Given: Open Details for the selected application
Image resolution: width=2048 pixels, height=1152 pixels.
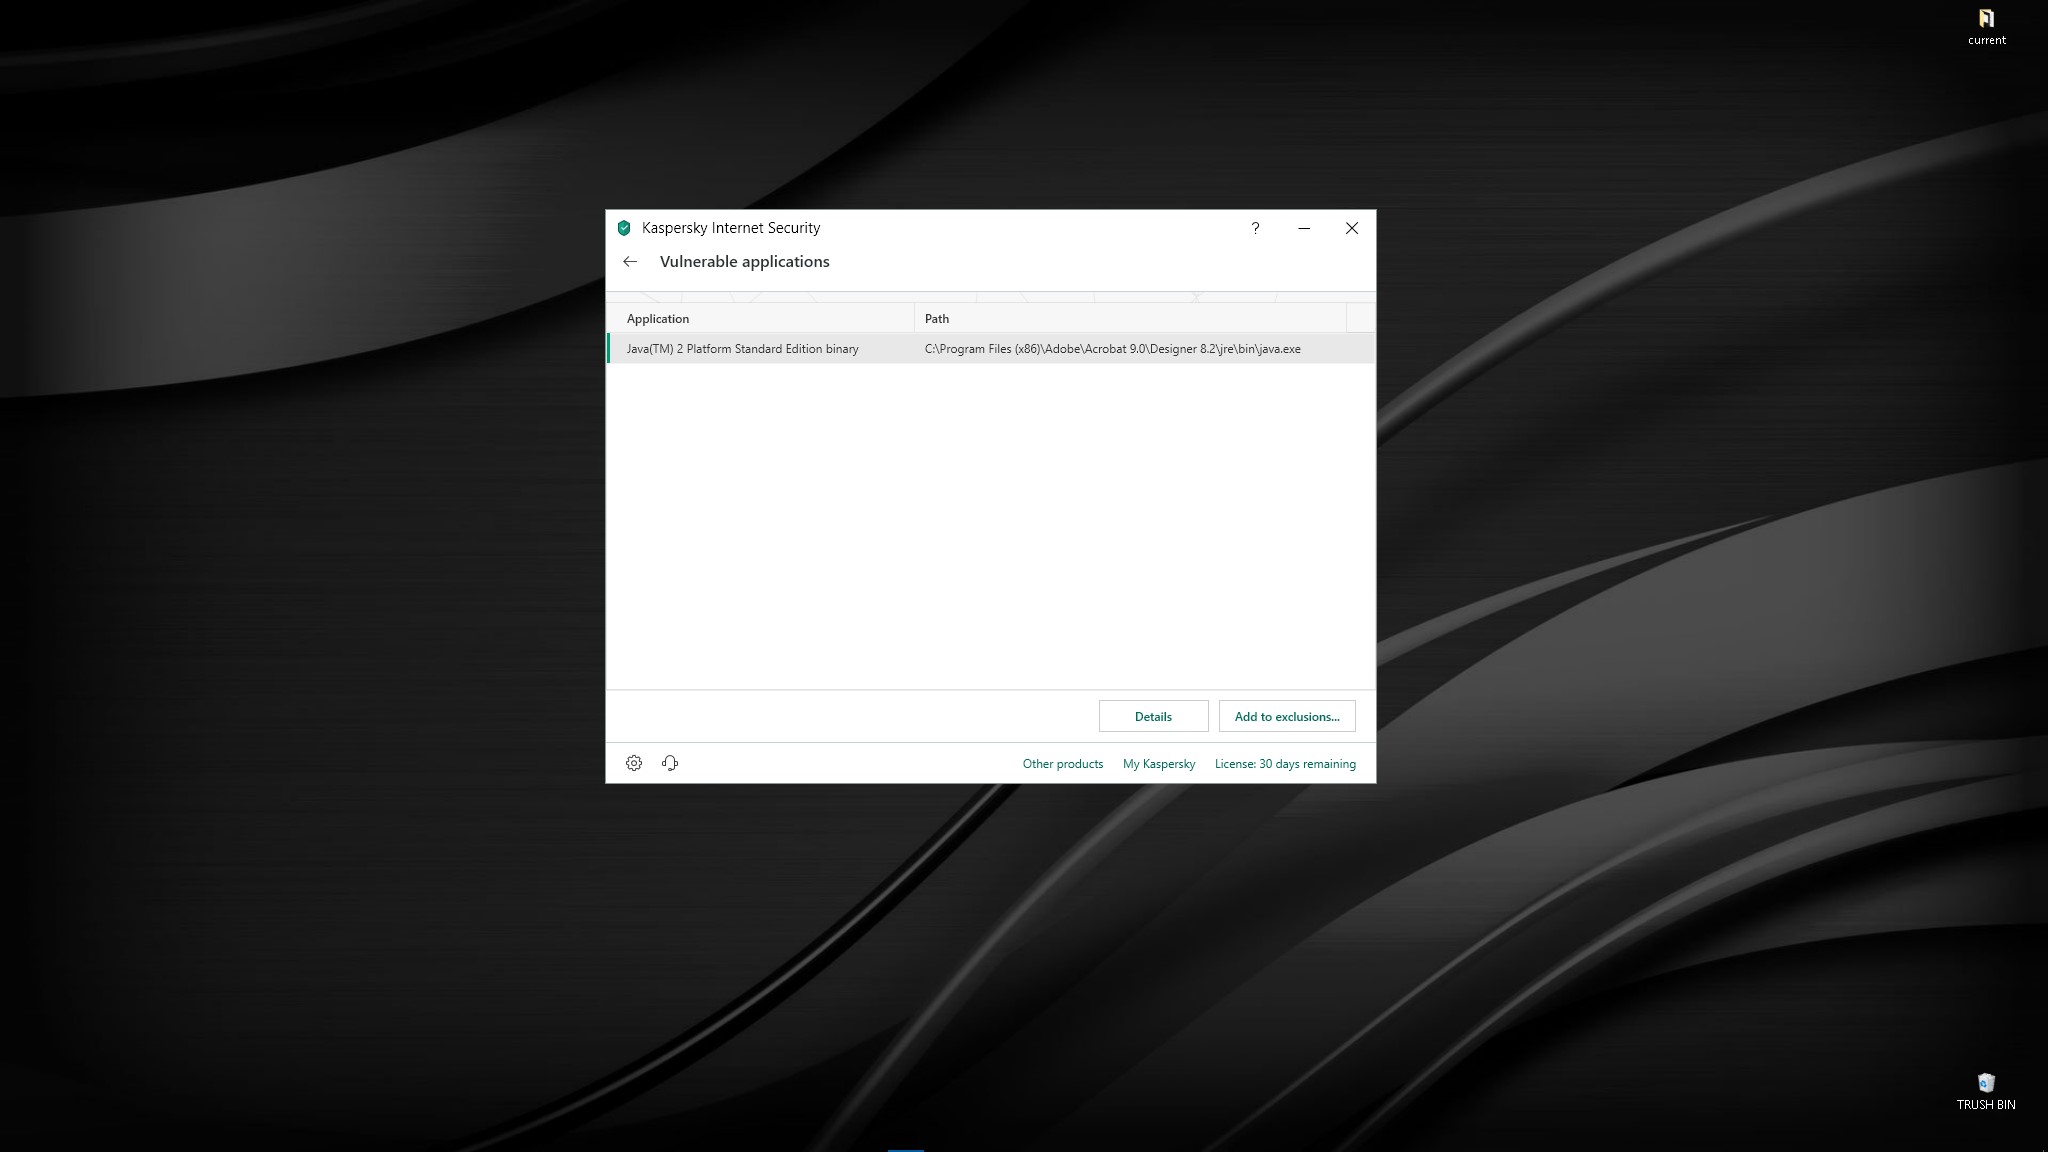Looking at the screenshot, I should click(1153, 716).
